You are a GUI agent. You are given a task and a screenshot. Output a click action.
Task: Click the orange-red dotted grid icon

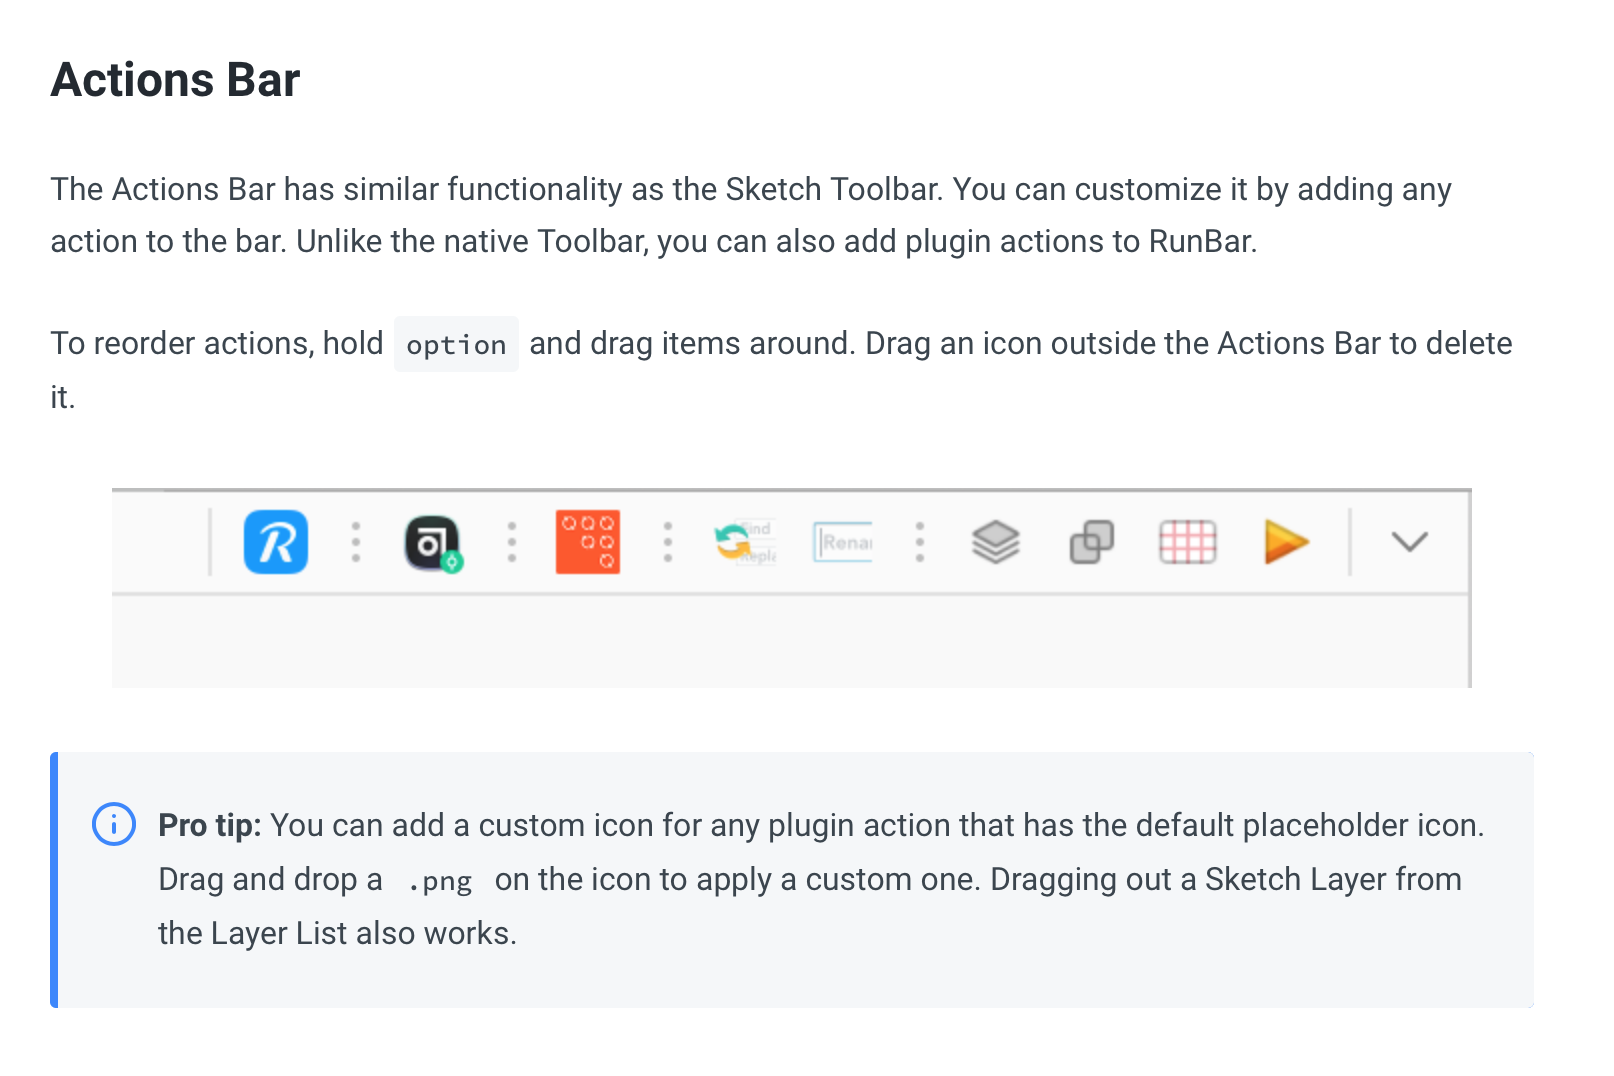(x=588, y=542)
